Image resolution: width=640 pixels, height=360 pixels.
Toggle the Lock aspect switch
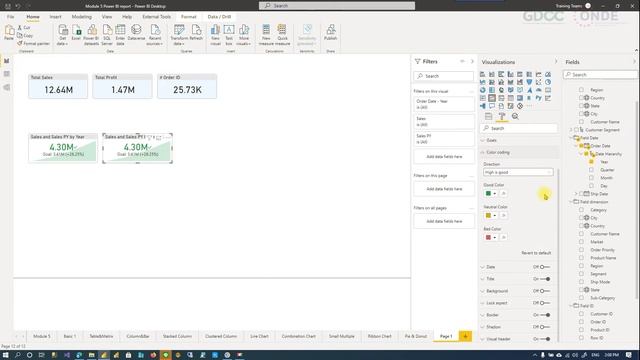point(545,303)
